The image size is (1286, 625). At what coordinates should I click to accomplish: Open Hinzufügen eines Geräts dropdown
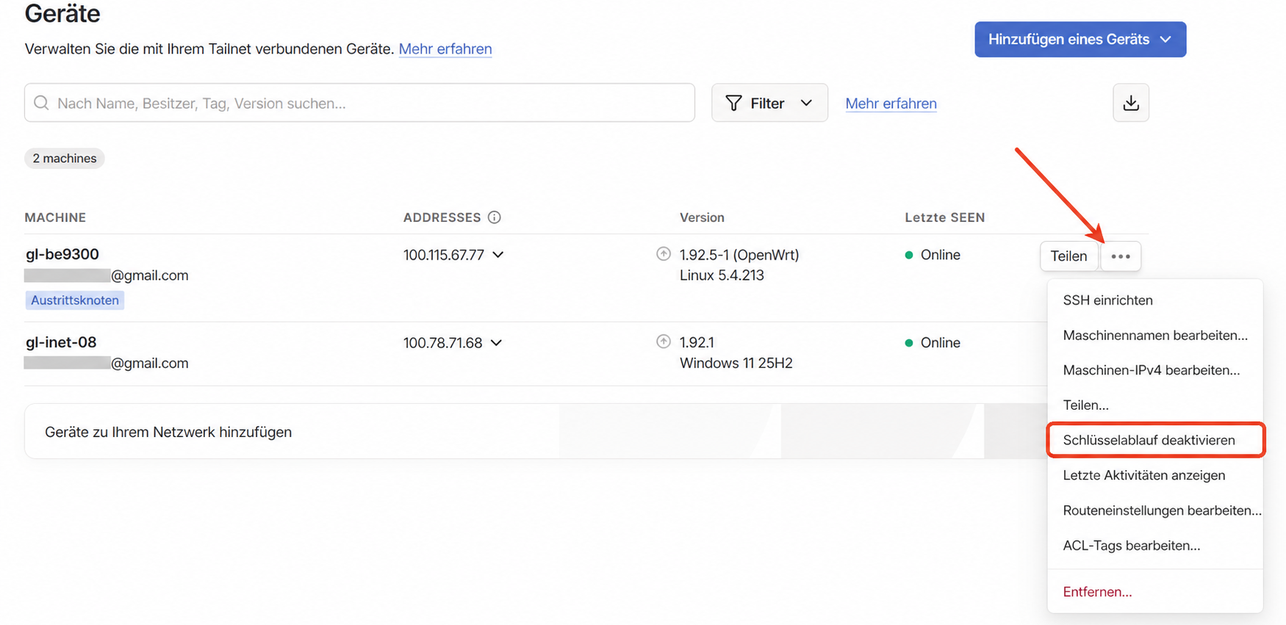pyautogui.click(x=1080, y=40)
